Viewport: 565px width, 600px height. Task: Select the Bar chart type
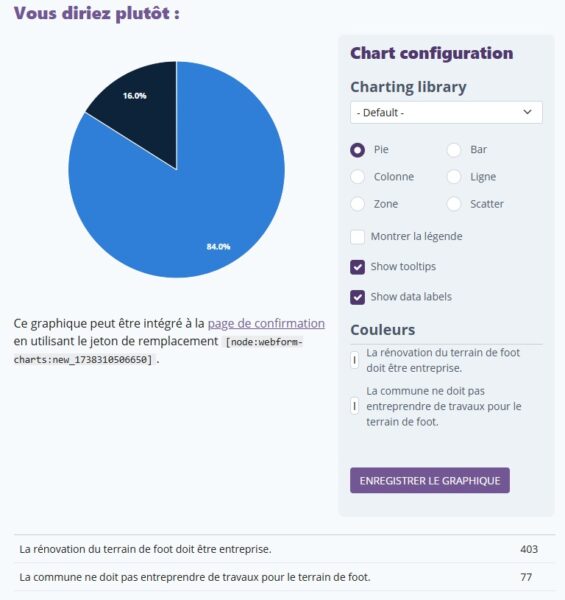tap(454, 150)
